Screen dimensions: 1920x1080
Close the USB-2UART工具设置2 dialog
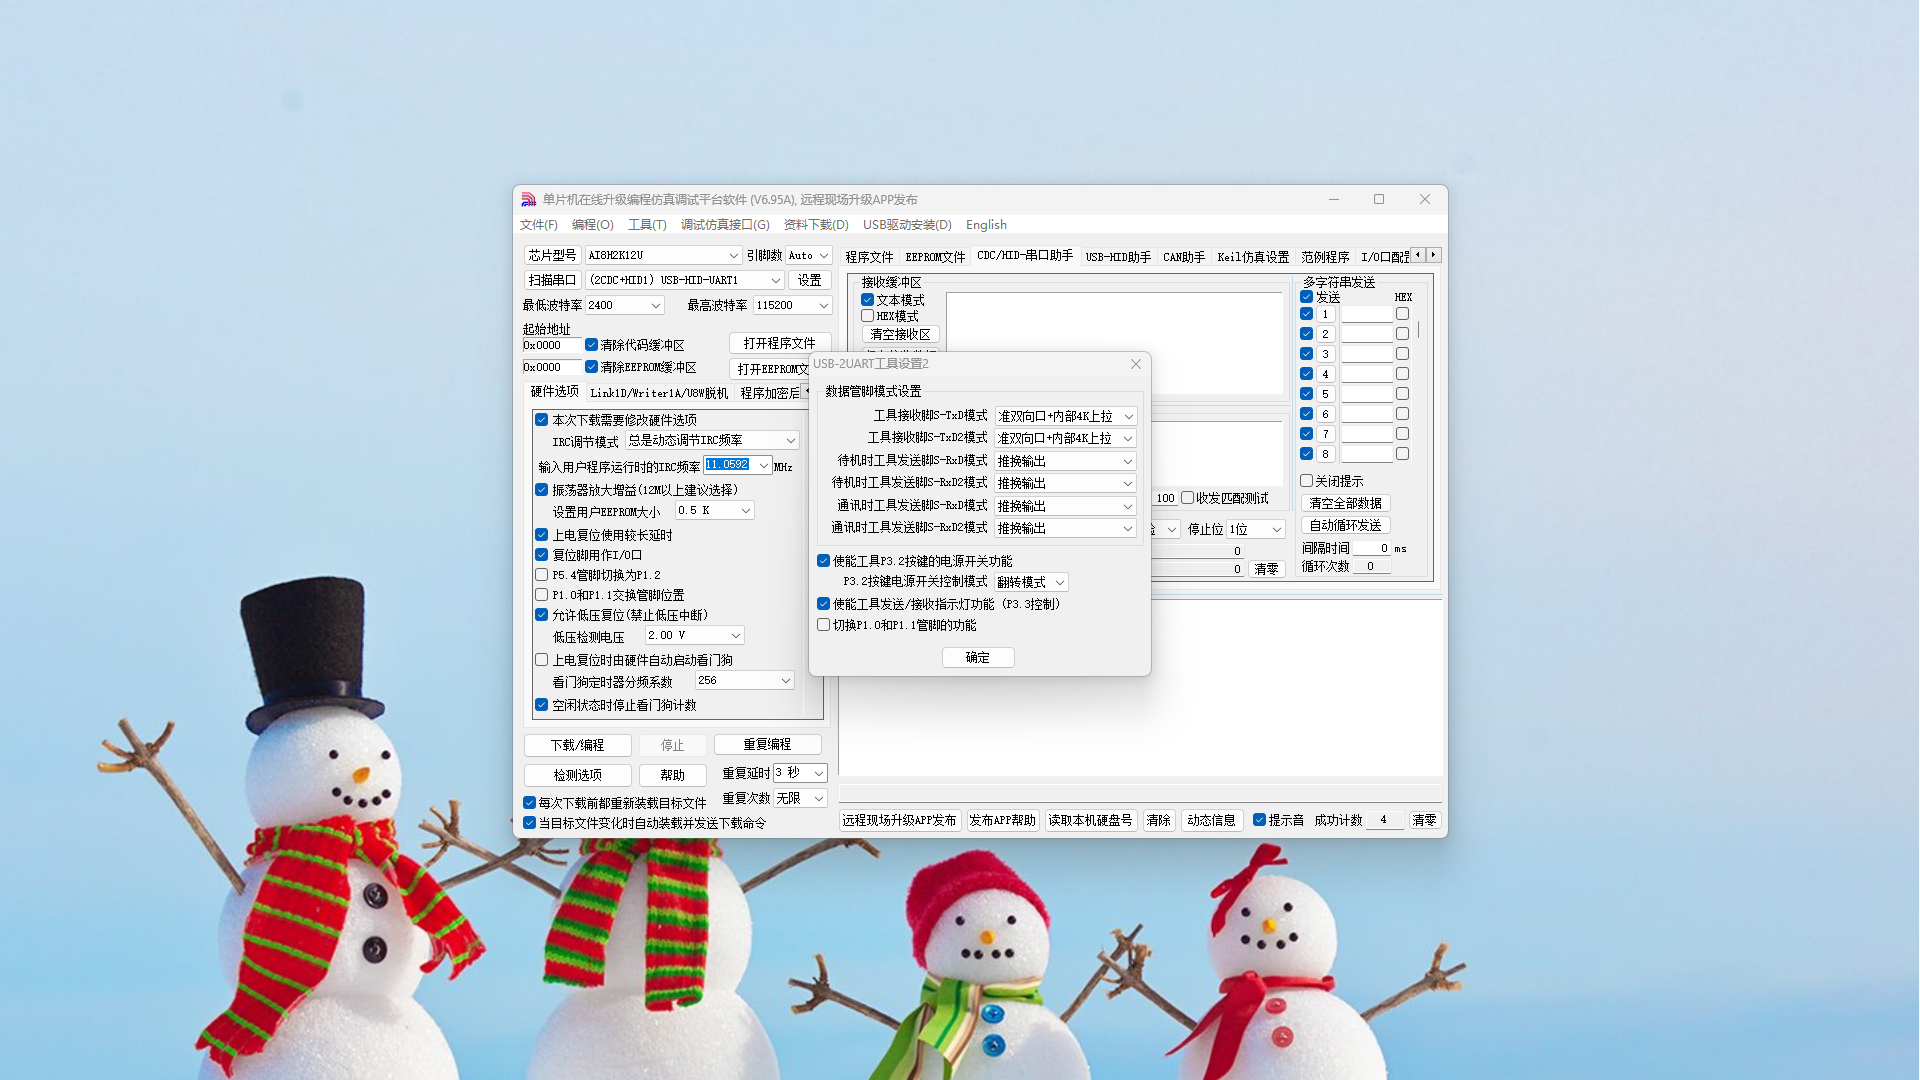[x=1135, y=364]
